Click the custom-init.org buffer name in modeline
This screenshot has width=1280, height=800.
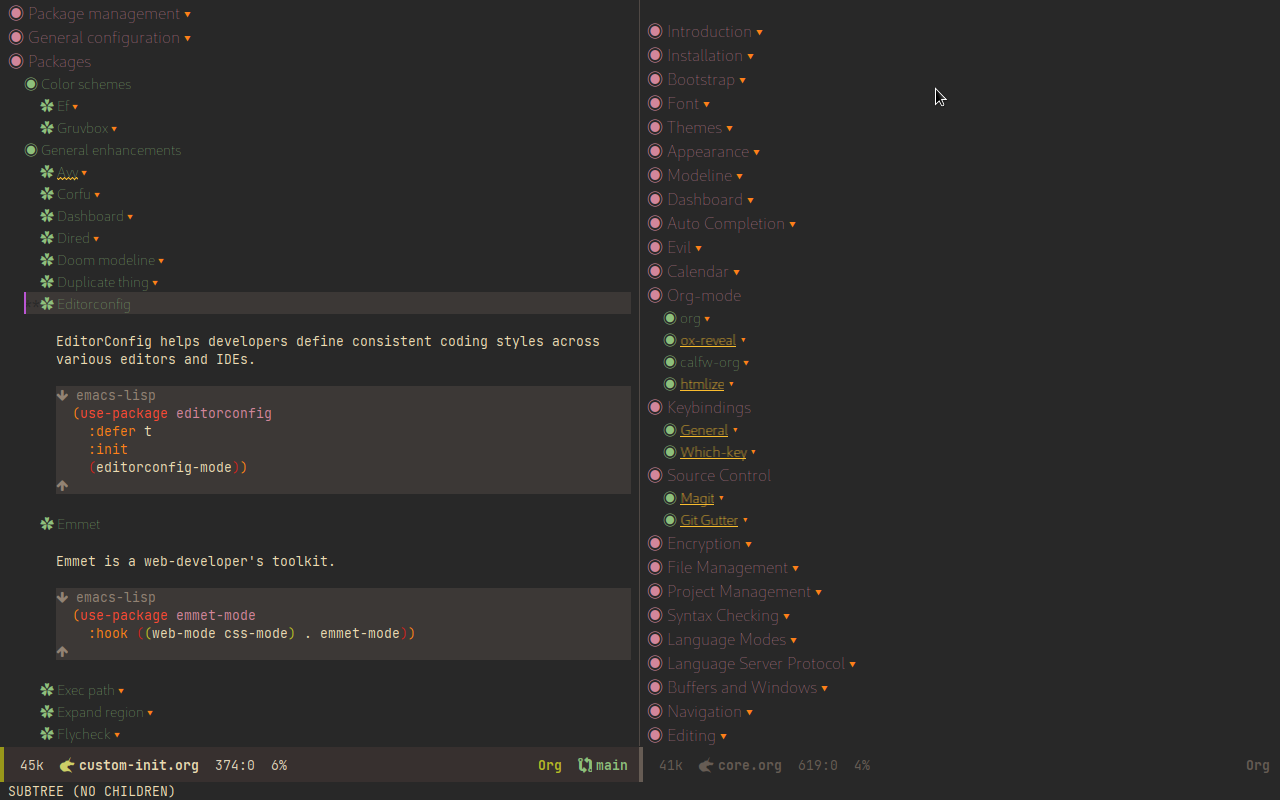pos(139,765)
